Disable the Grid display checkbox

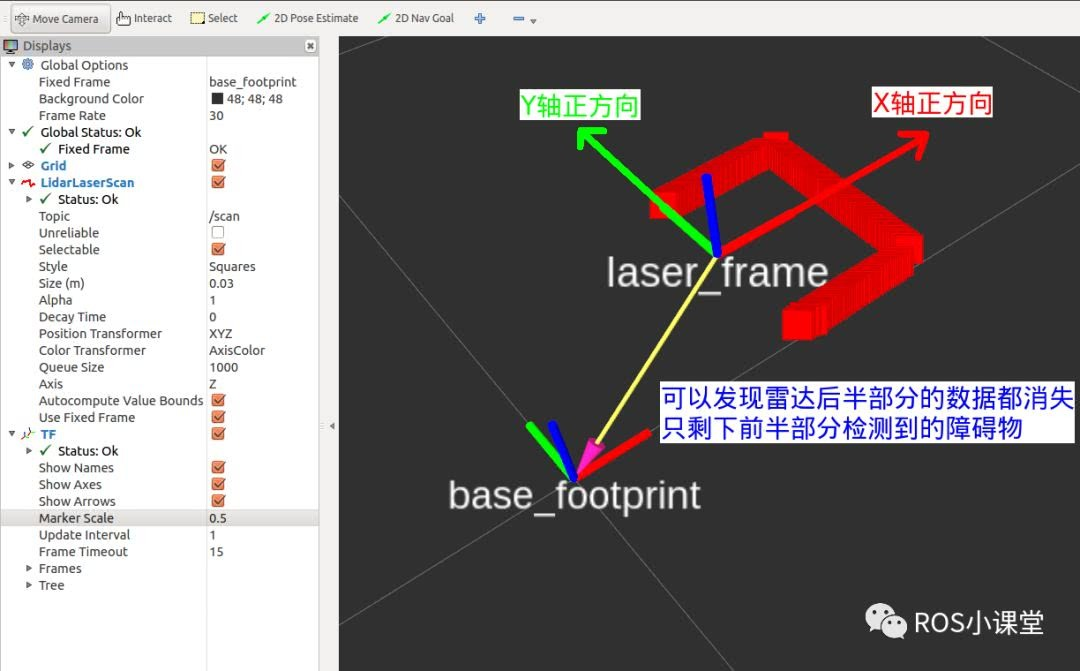tap(218, 165)
